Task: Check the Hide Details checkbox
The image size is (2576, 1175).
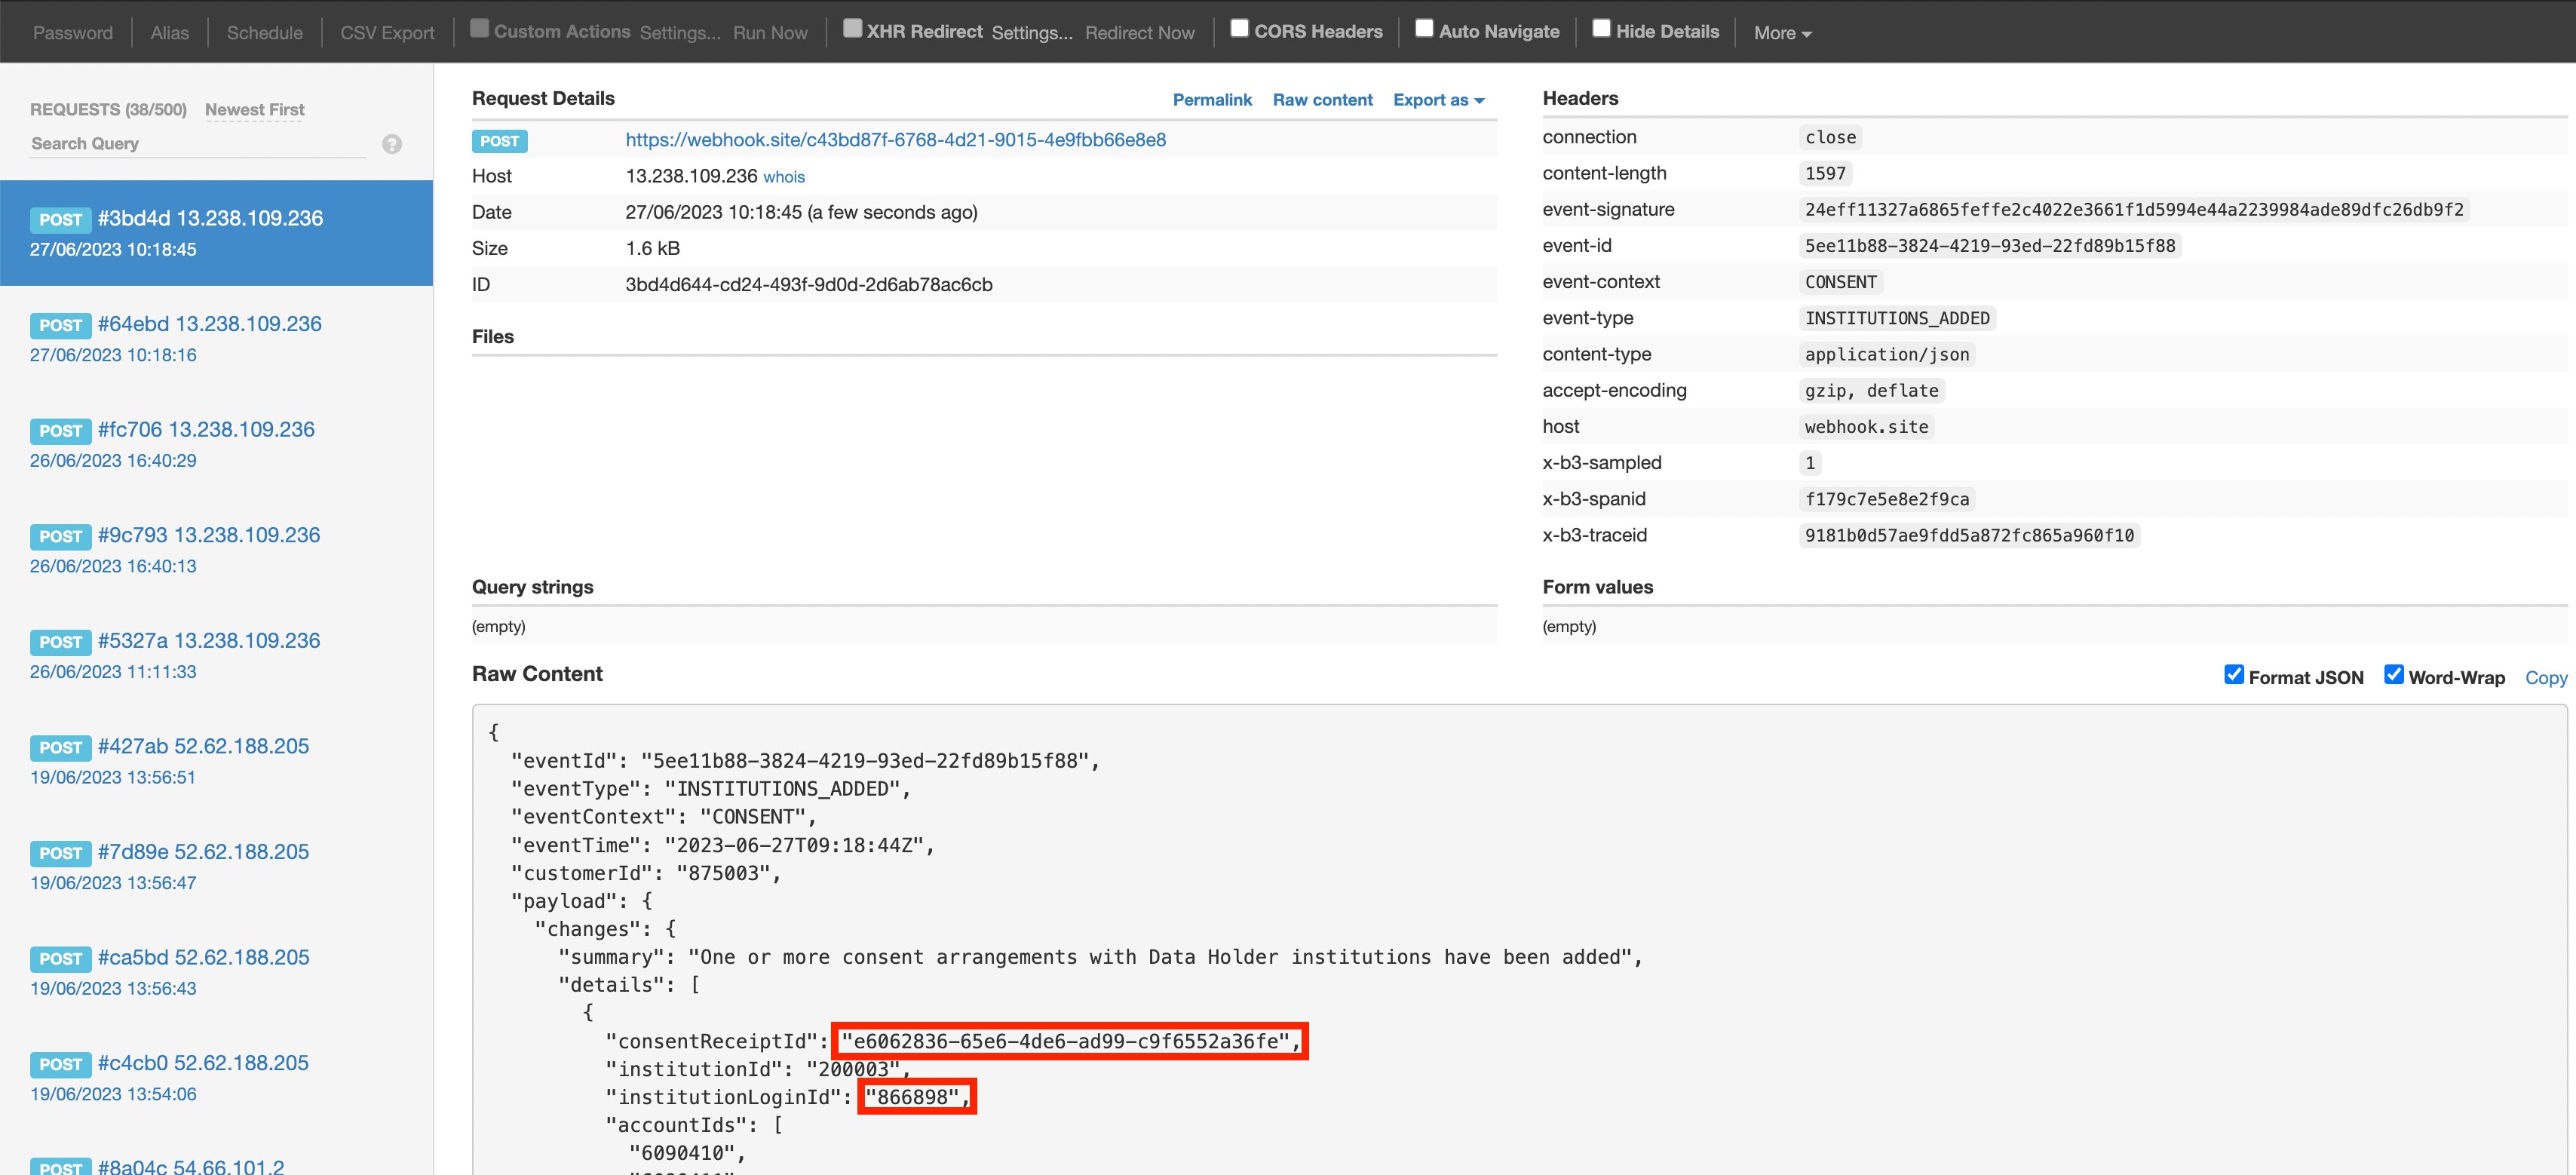Action: point(1601,28)
